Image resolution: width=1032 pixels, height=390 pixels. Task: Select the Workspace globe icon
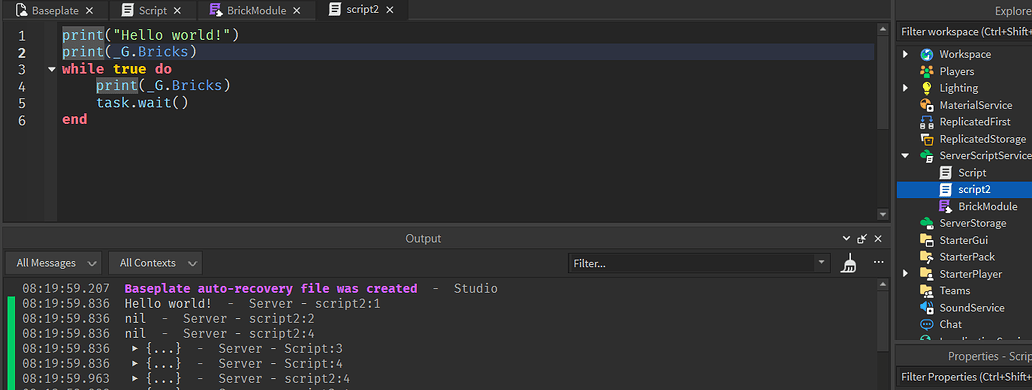click(x=927, y=55)
